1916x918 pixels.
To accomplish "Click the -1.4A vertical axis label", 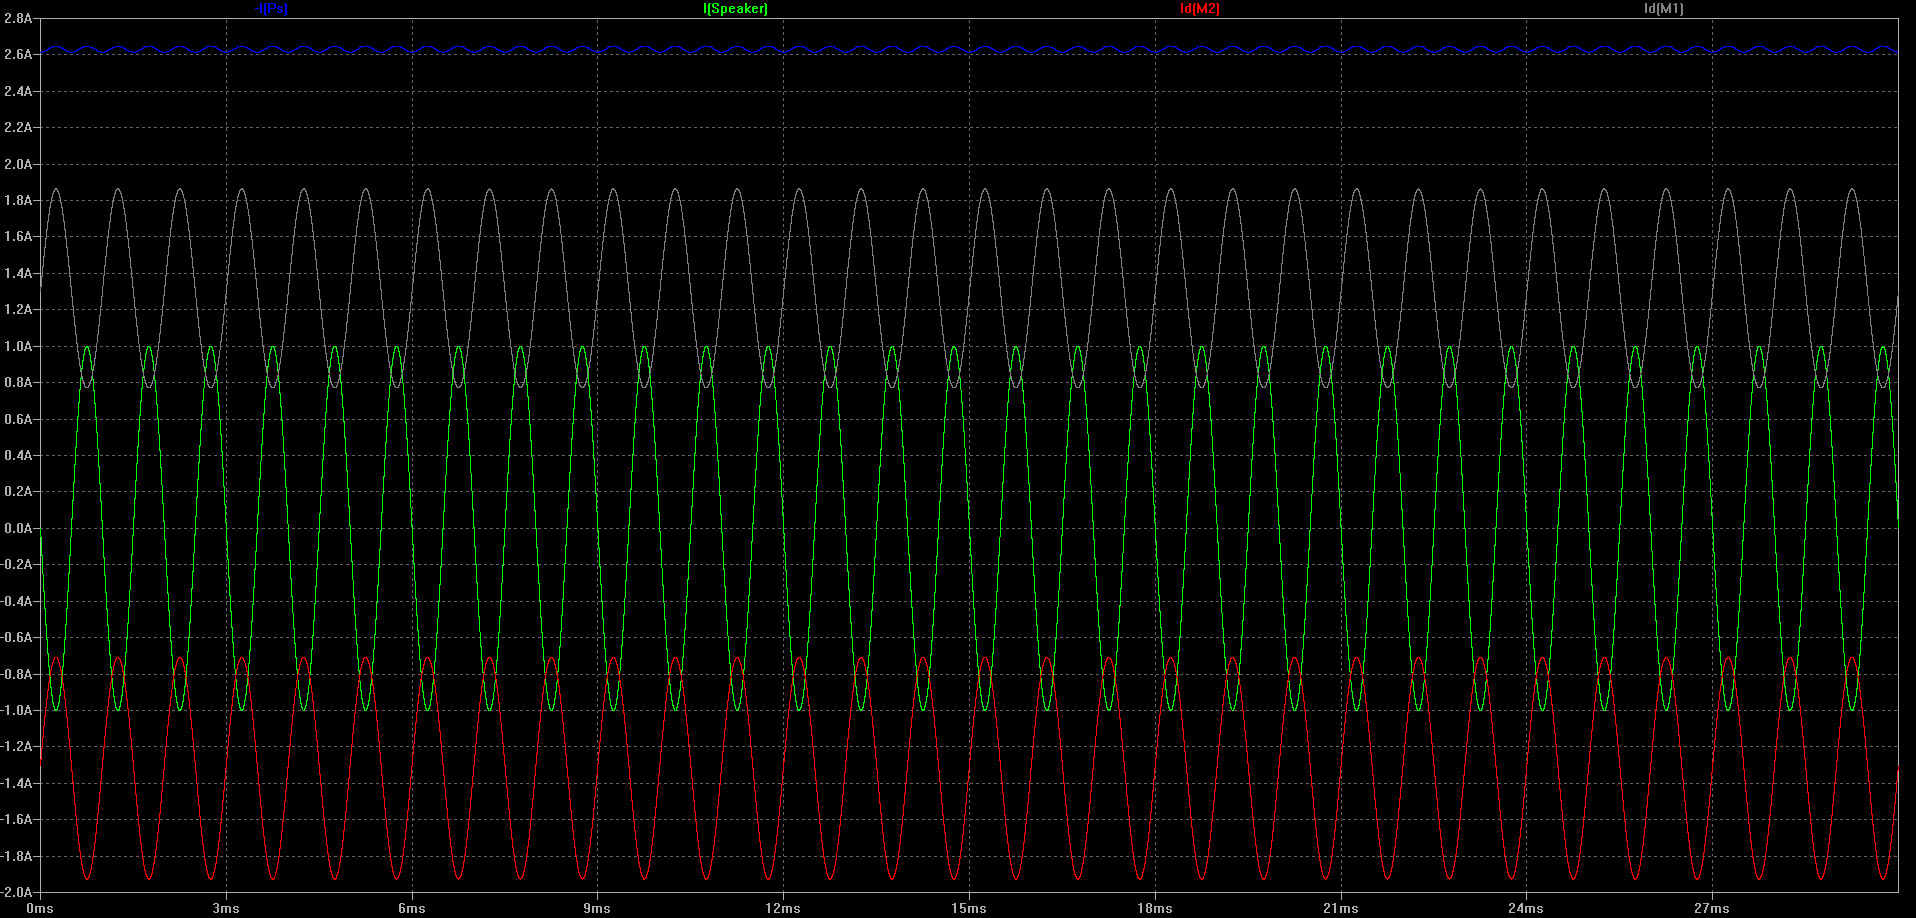I will (17, 783).
